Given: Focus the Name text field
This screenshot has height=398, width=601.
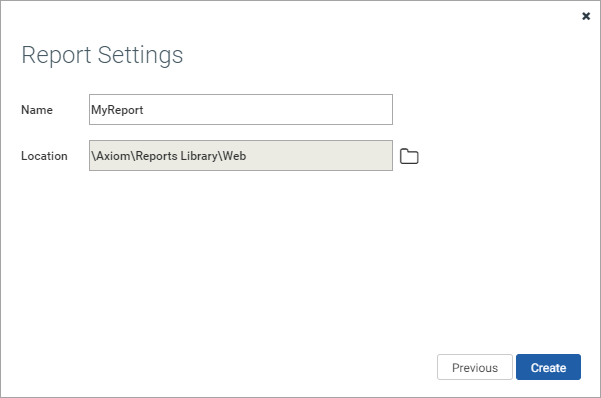Looking at the screenshot, I should coord(241,110).
